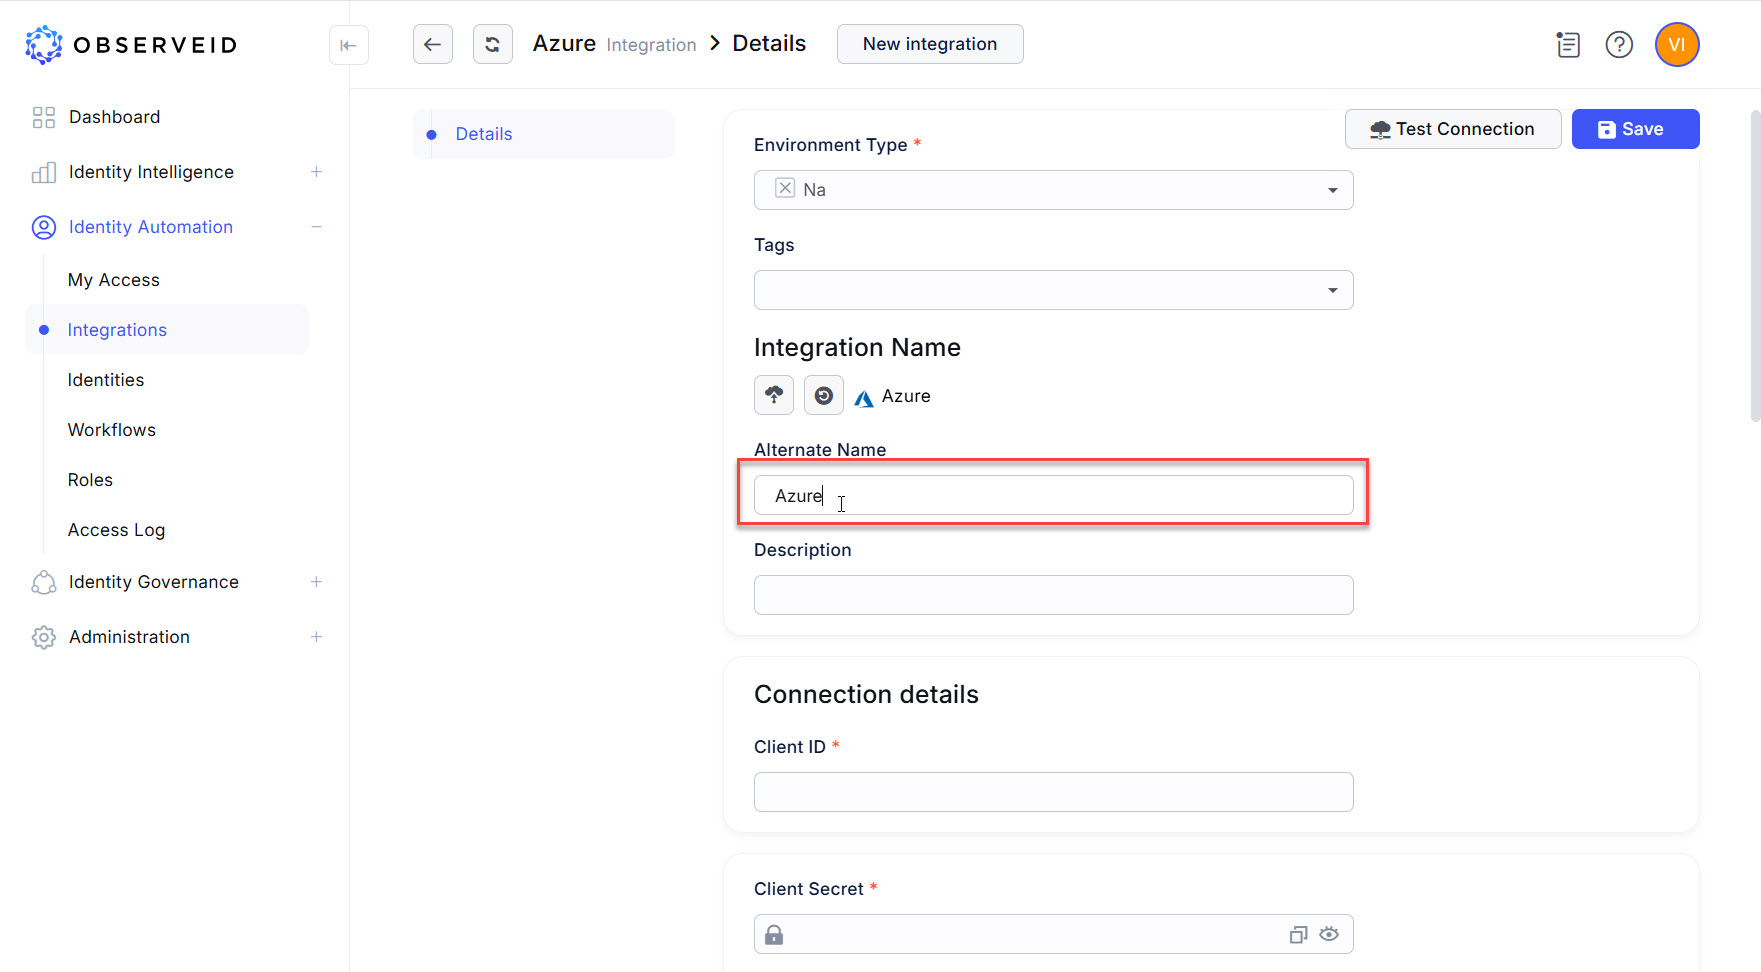Click the reset logo icon button
Screen dimensions: 1761x972
coord(823,395)
